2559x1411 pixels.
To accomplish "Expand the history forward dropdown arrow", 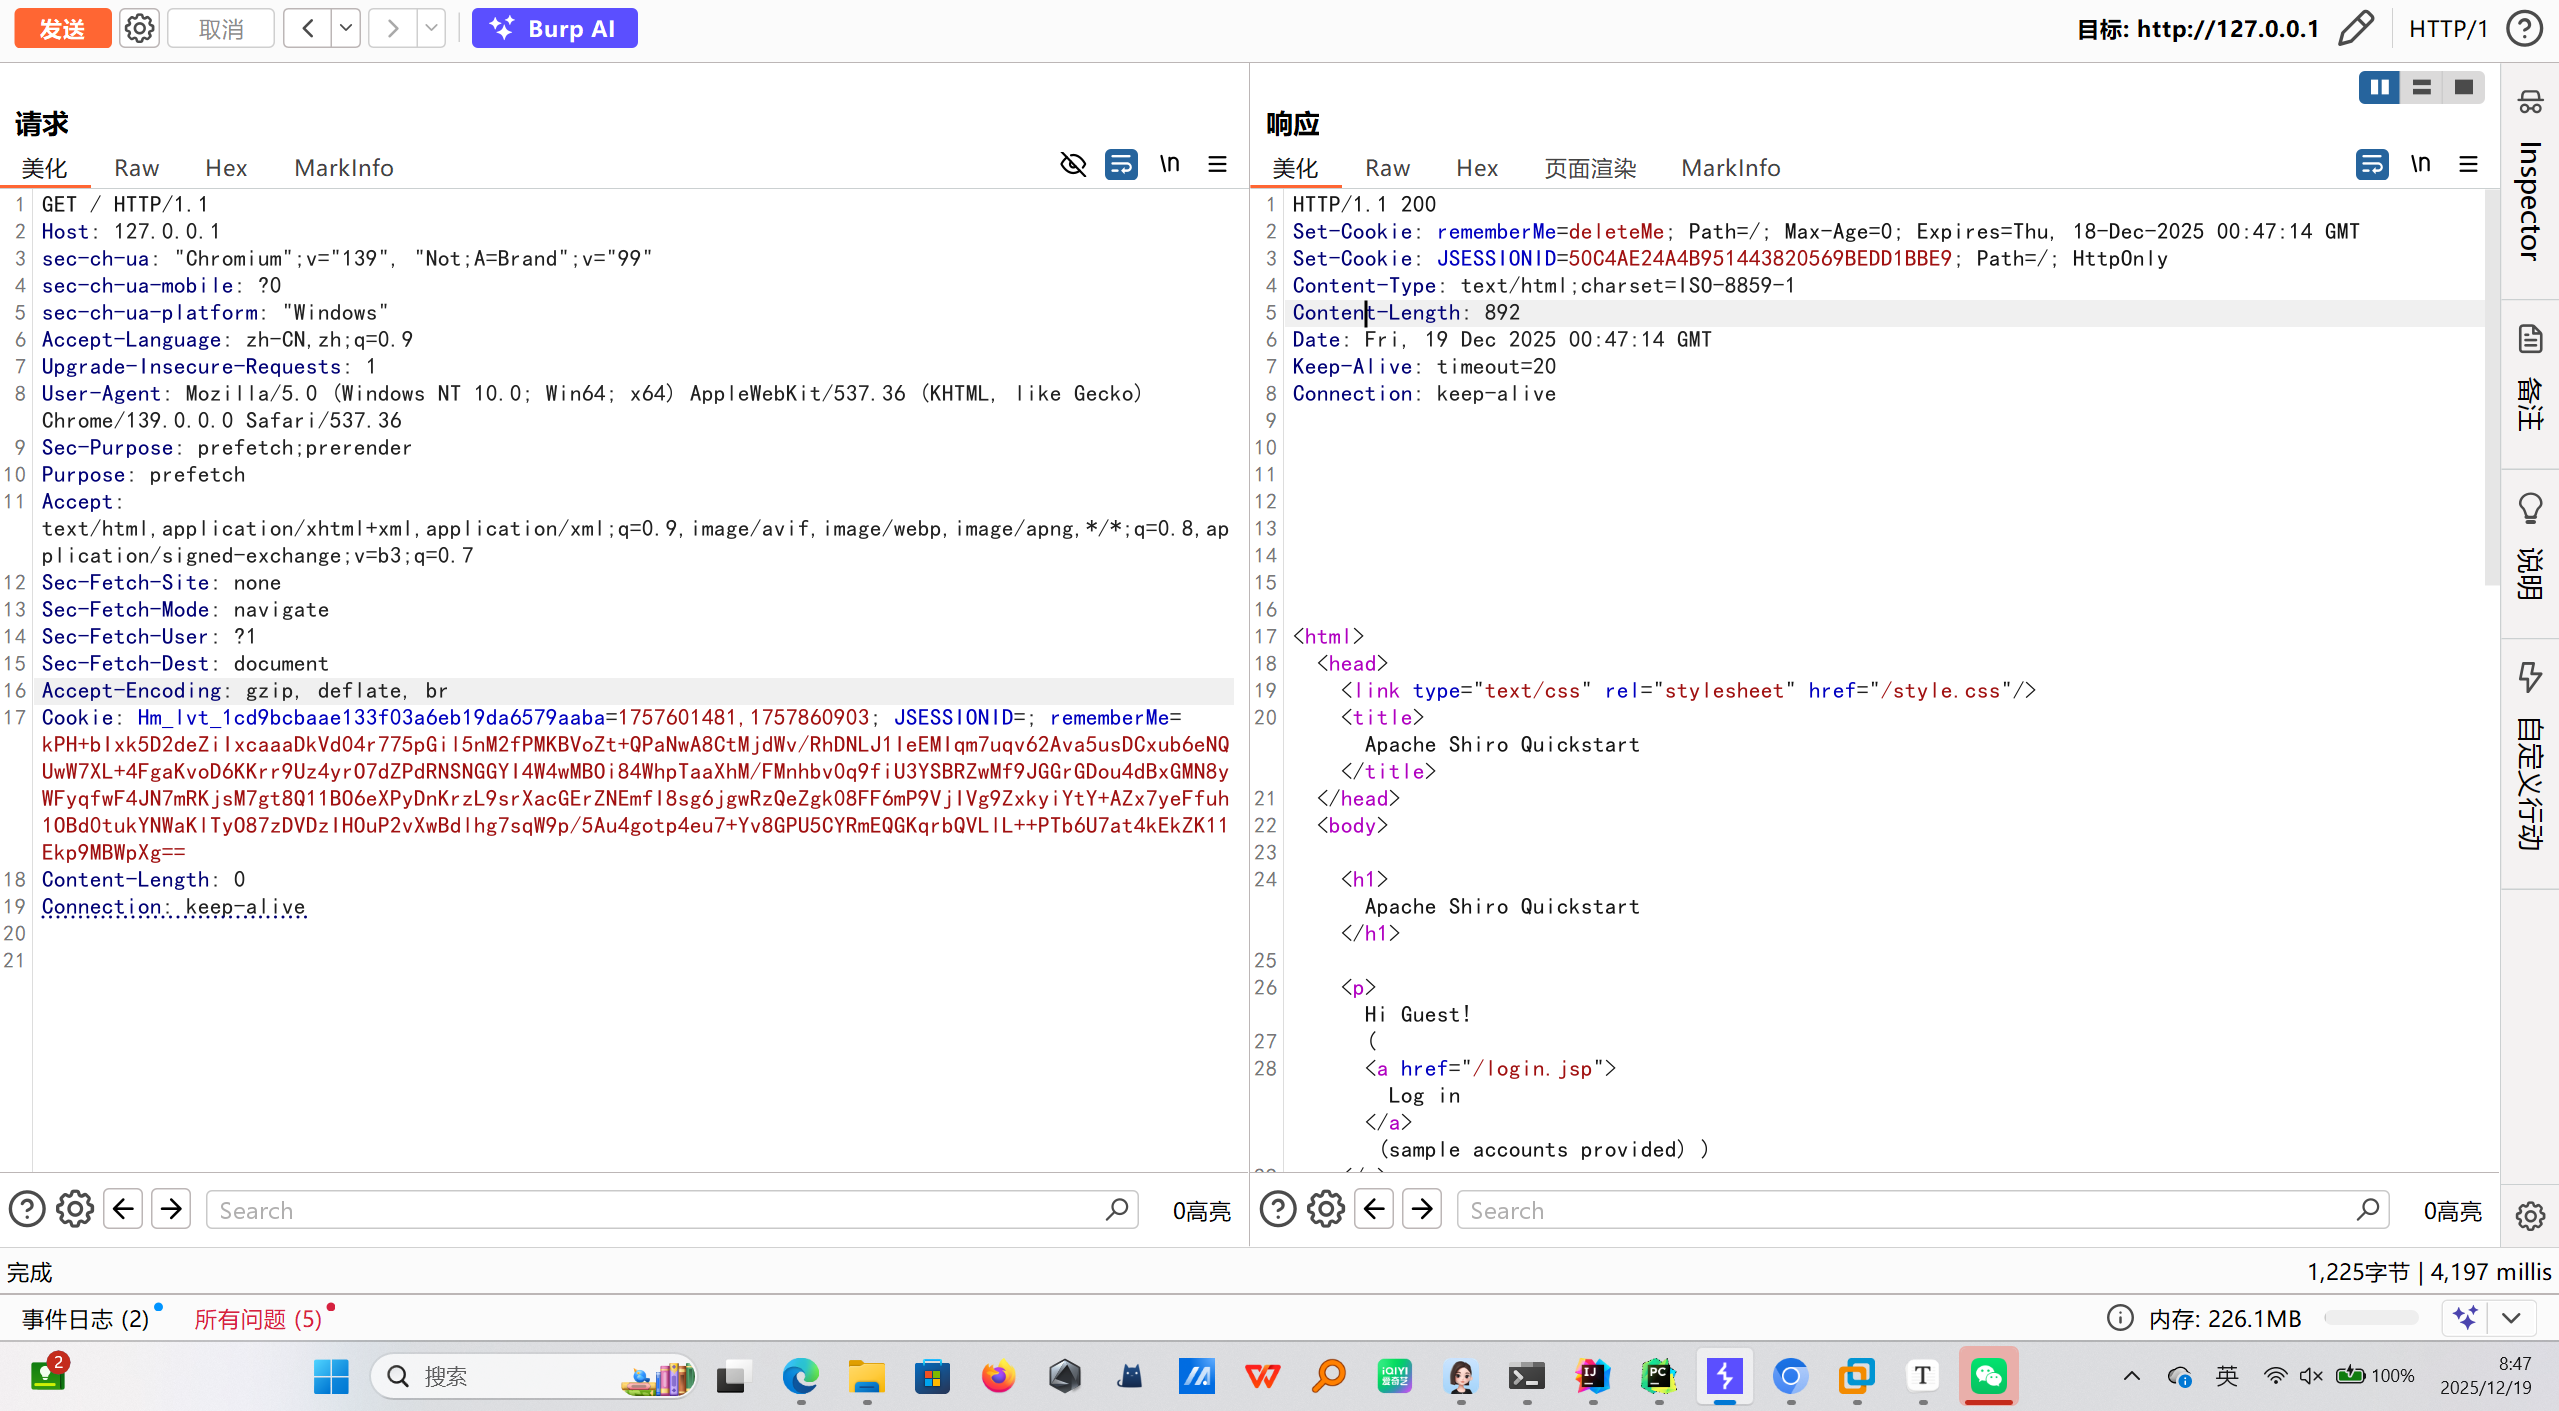I will [430, 28].
